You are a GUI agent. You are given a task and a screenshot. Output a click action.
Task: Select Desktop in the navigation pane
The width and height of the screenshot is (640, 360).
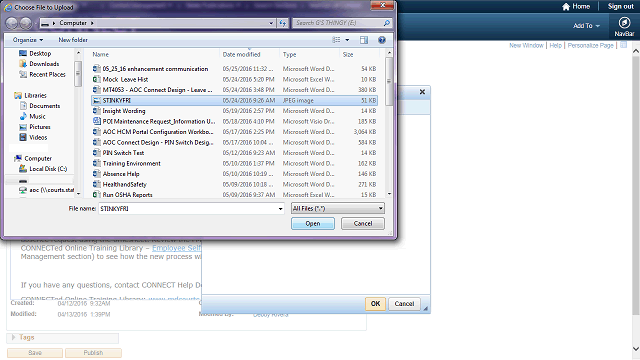[x=40, y=53]
